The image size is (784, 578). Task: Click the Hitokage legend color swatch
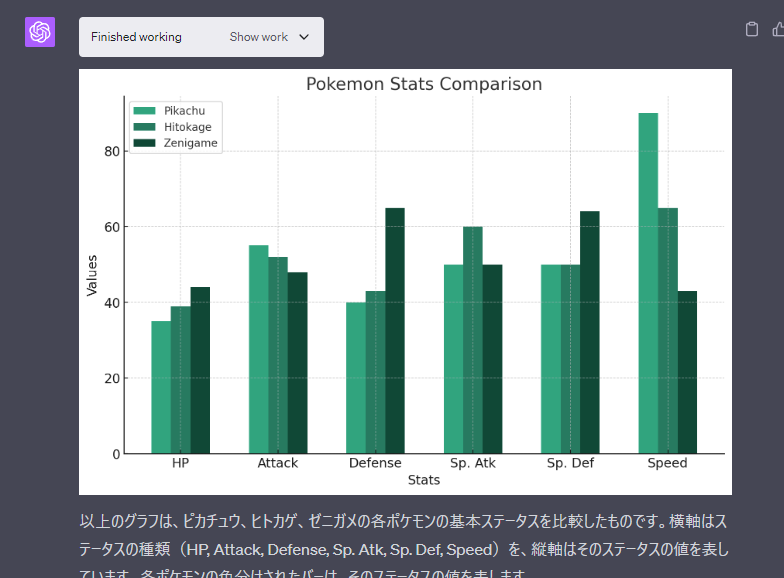144,126
